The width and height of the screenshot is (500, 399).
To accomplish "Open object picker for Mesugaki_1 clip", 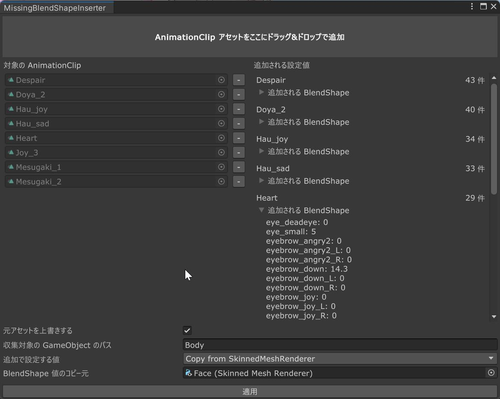I will click(221, 167).
